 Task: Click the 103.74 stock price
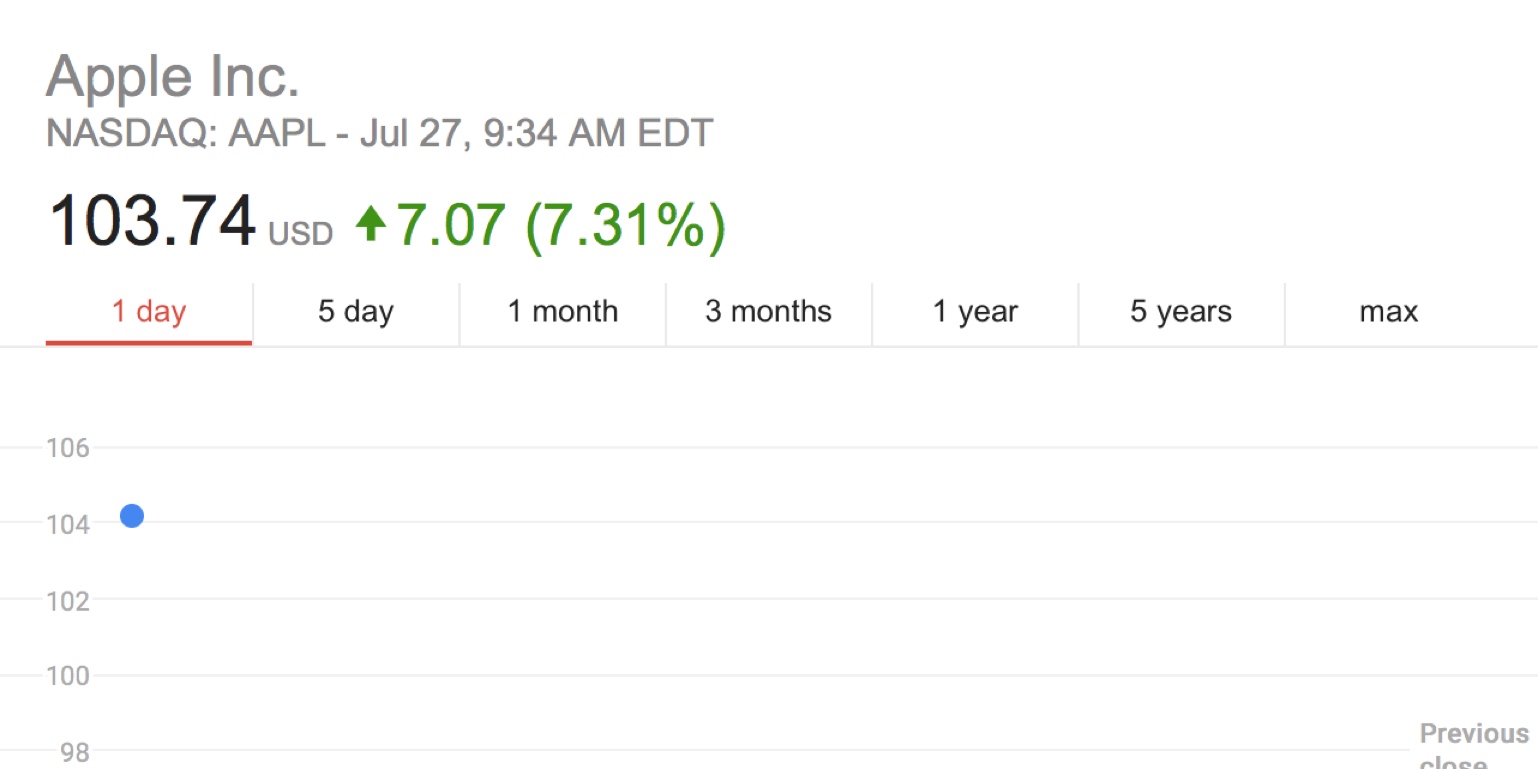[x=152, y=221]
